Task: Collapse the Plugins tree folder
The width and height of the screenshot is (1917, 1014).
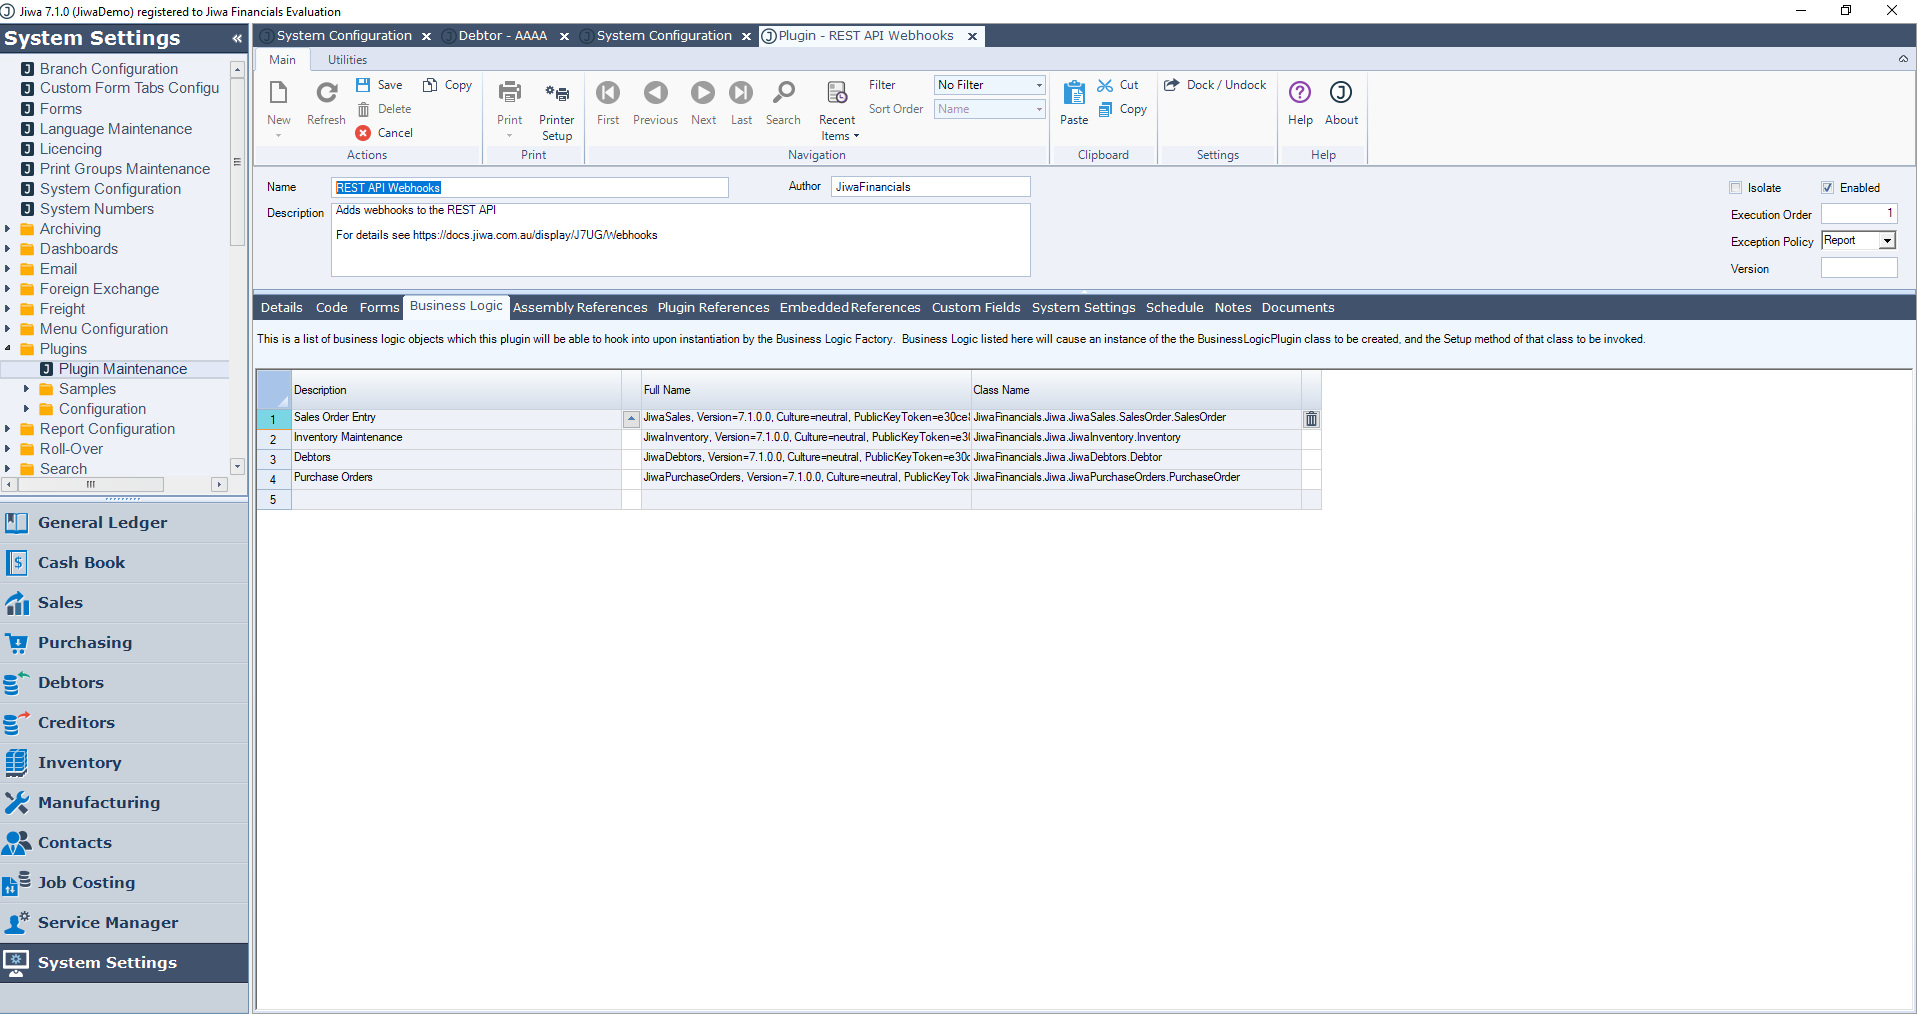Action: coord(8,349)
